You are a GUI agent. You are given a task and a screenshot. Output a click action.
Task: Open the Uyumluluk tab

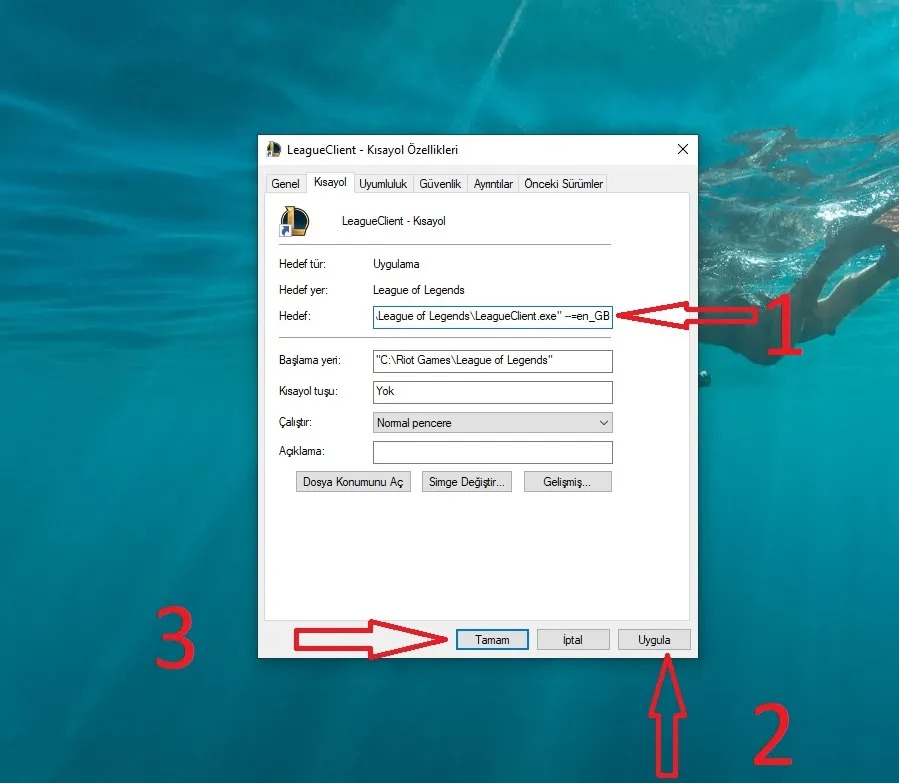coord(382,183)
